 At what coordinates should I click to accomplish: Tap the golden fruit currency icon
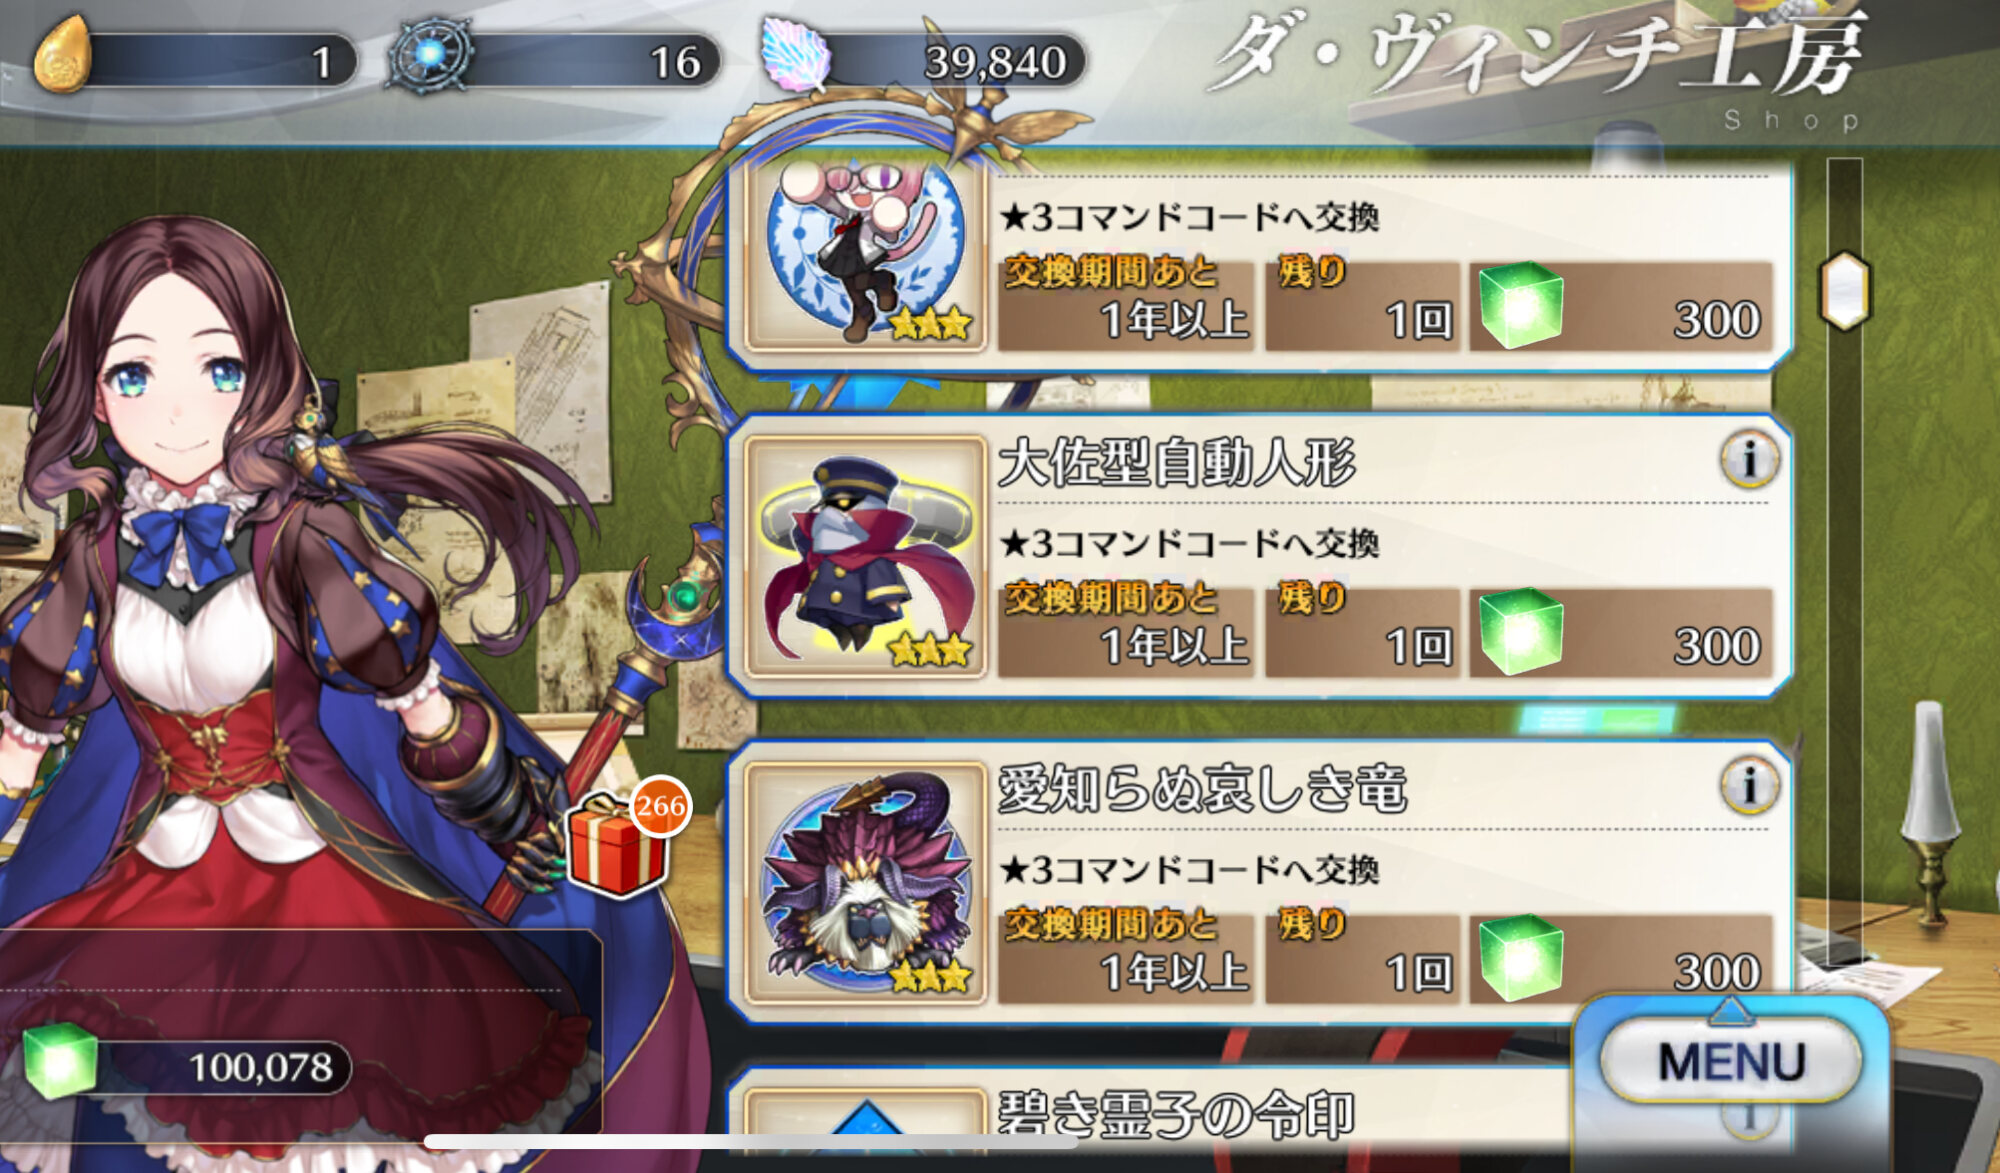point(62,57)
